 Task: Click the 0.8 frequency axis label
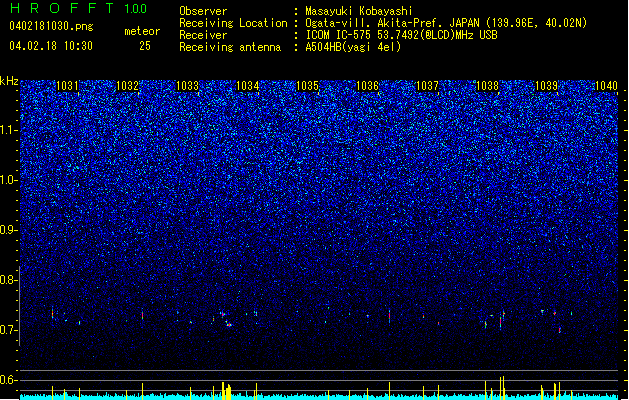(x=9, y=280)
